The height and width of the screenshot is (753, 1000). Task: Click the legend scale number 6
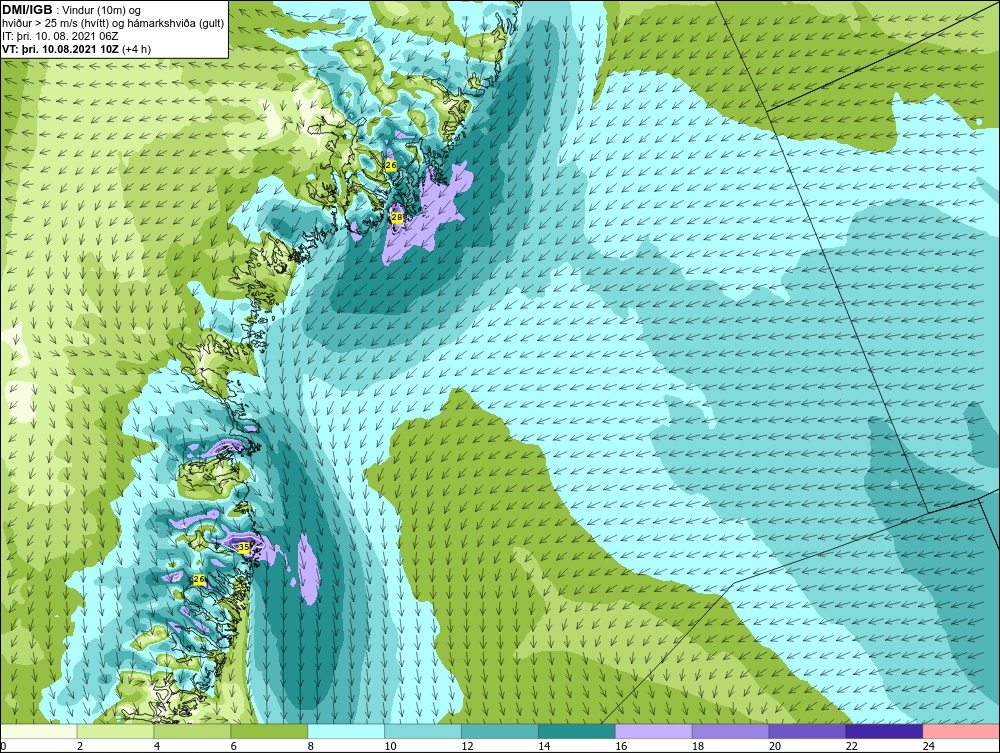tap(233, 746)
